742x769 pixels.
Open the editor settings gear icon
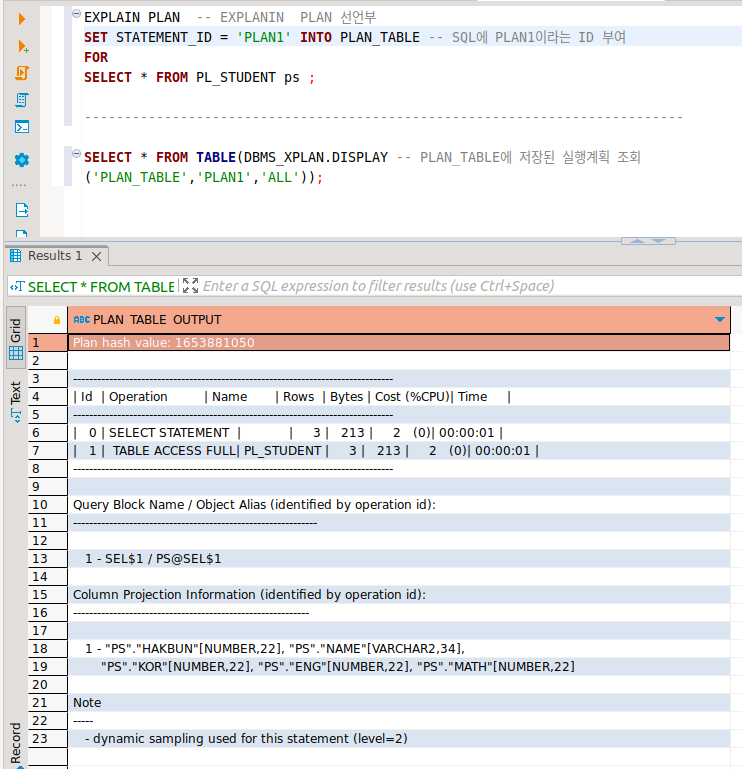click(x=22, y=160)
